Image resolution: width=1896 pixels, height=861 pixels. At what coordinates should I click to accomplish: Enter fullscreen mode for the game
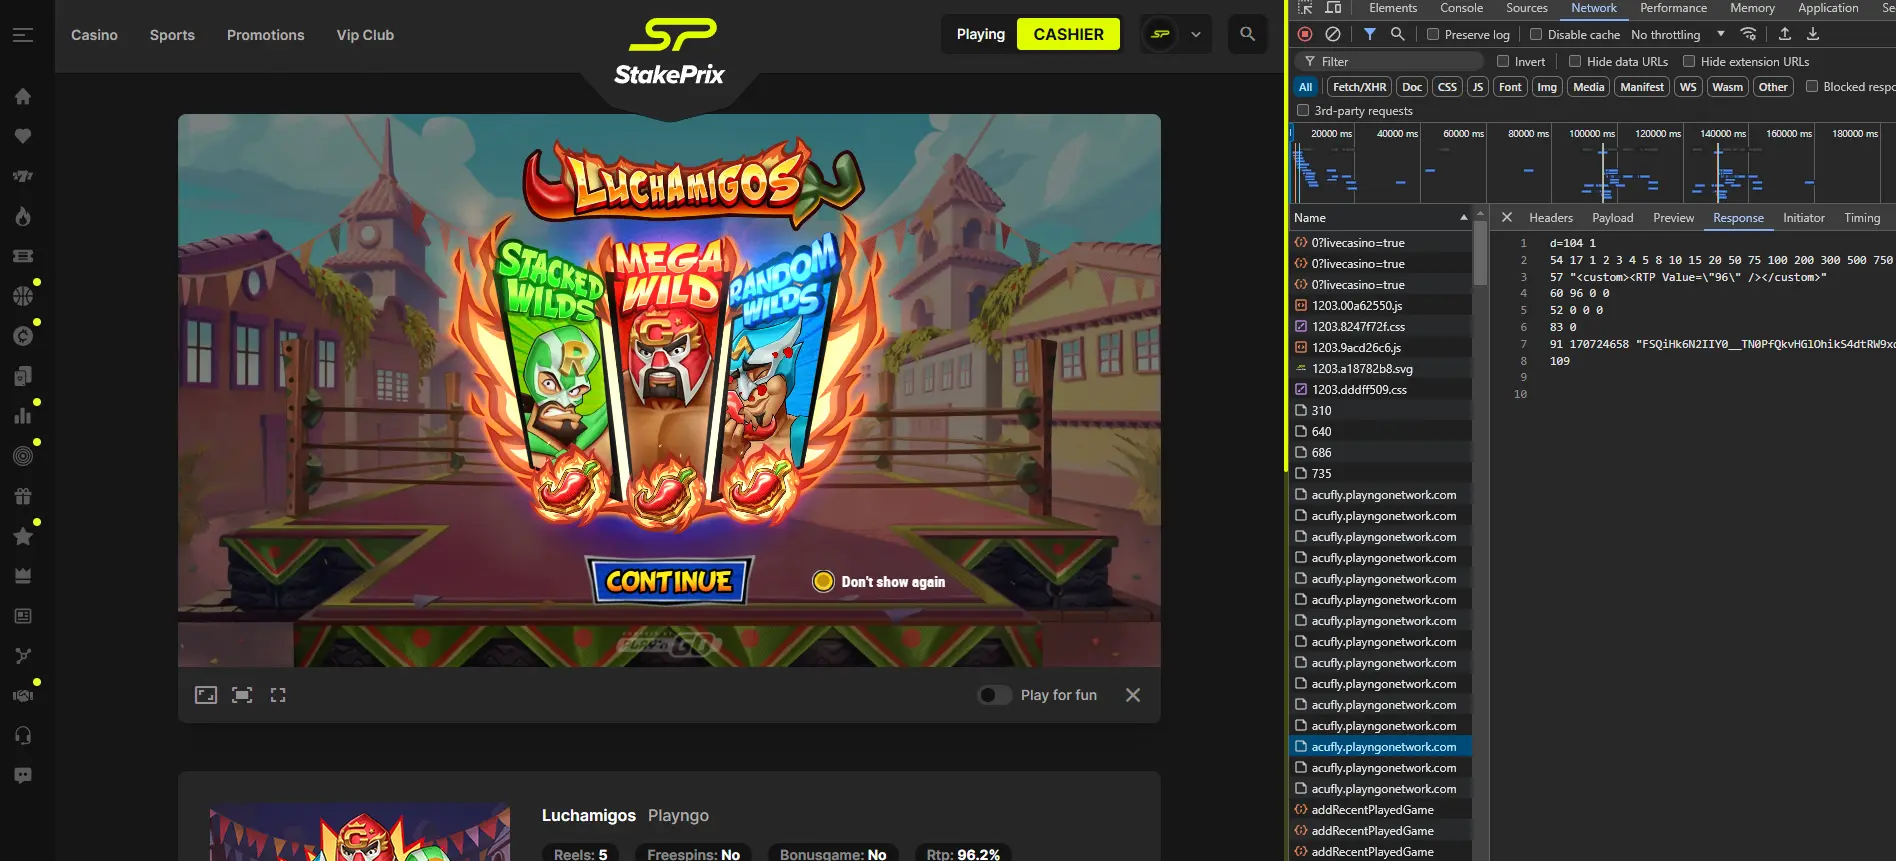click(x=242, y=695)
